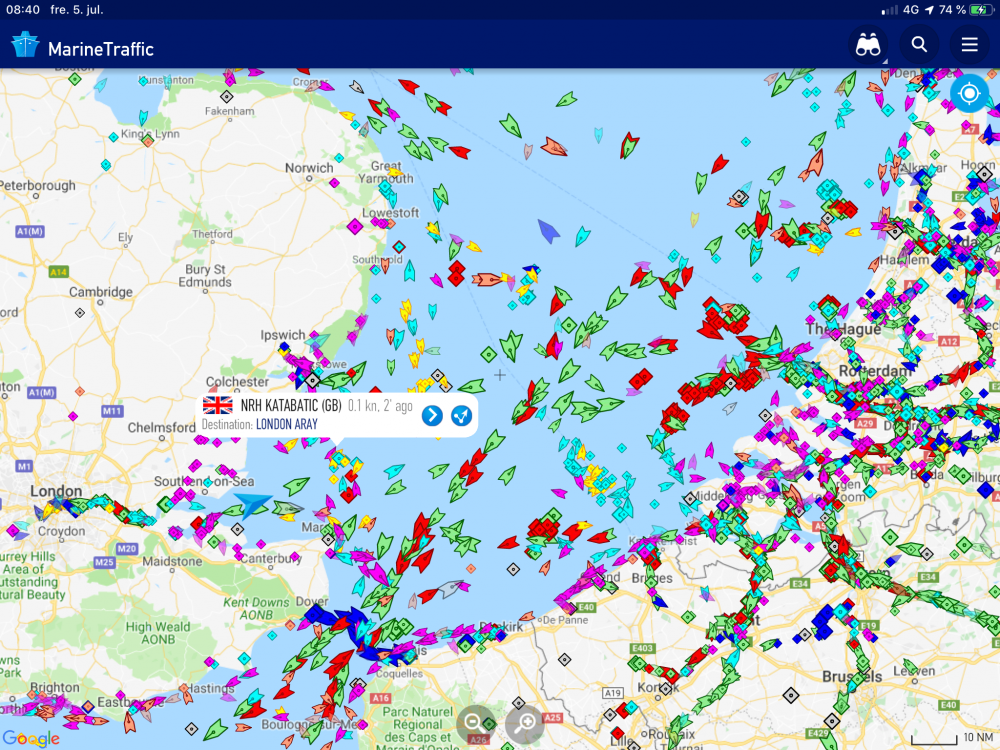
Task: Open NRH KATABATIC vessel details via blue chevron
Action: (432, 415)
